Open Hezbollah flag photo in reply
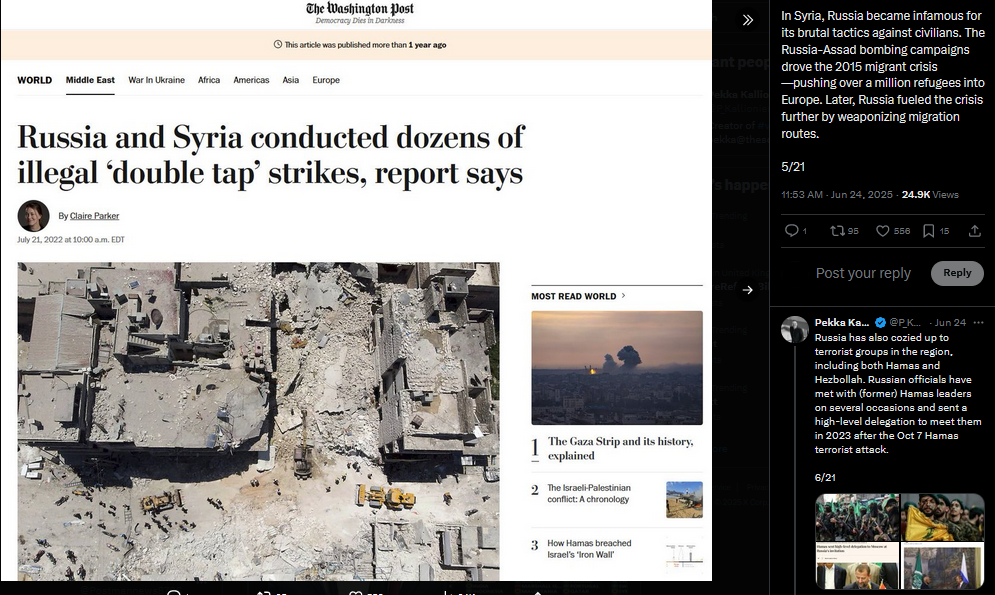 point(942,517)
